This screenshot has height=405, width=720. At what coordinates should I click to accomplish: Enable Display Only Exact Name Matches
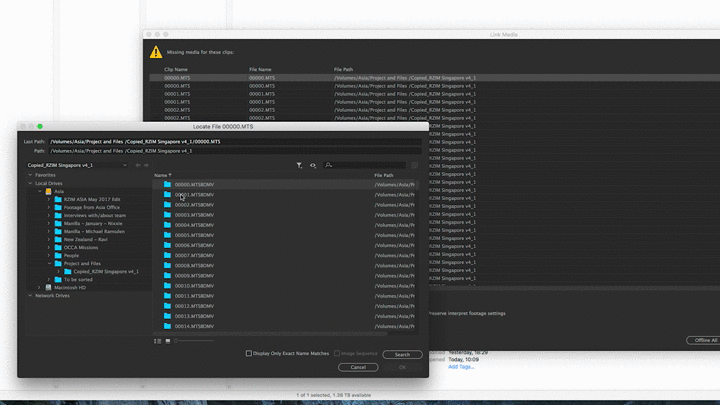(249, 353)
